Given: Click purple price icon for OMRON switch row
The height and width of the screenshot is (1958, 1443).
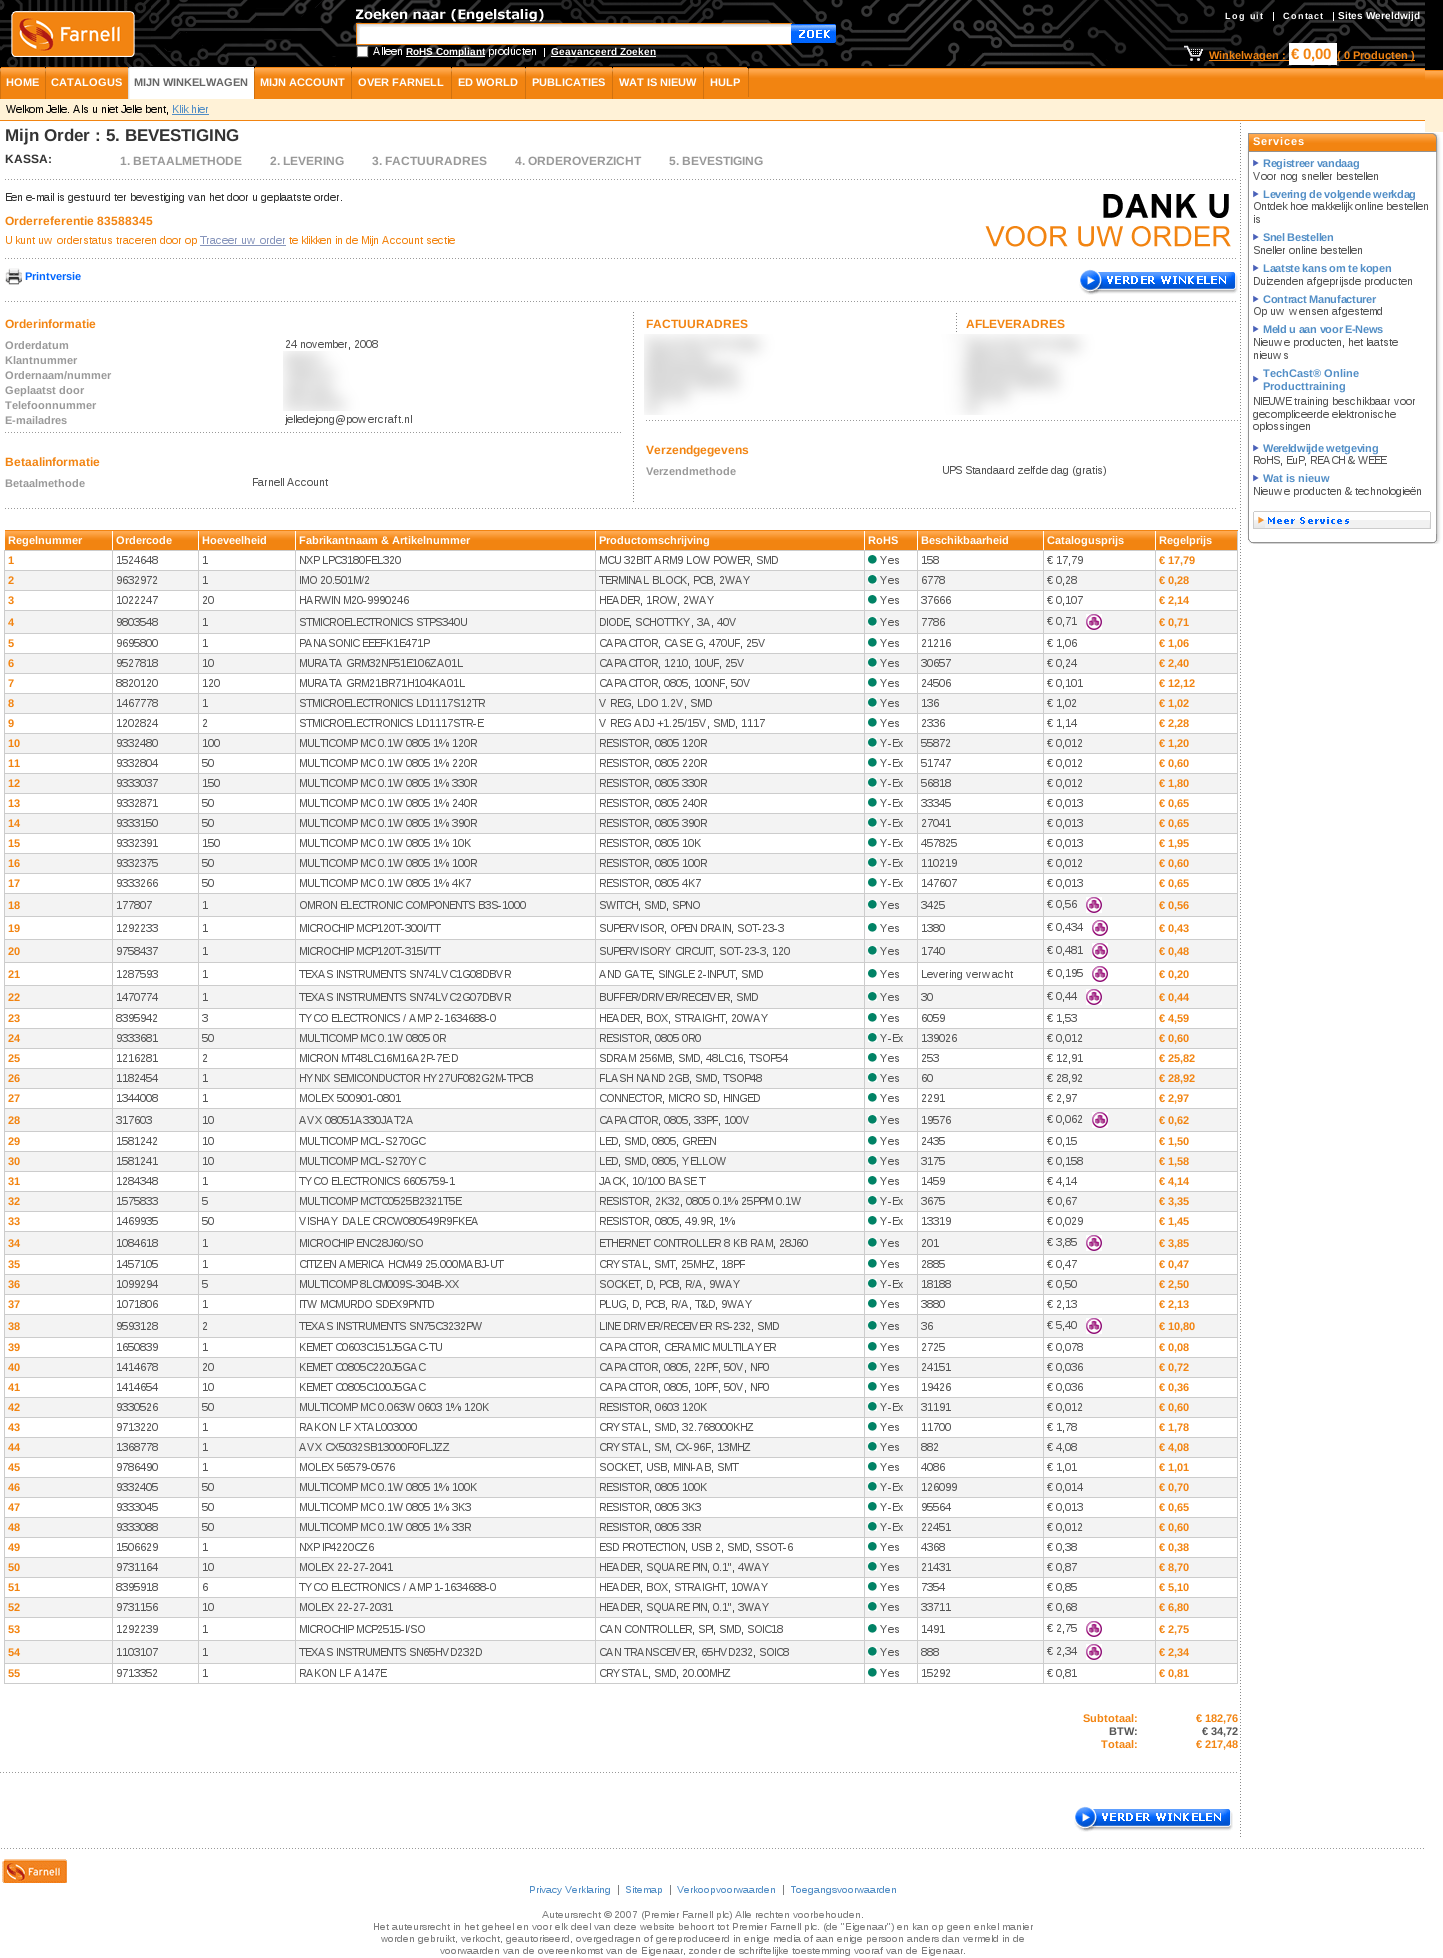Looking at the screenshot, I should click(1094, 905).
